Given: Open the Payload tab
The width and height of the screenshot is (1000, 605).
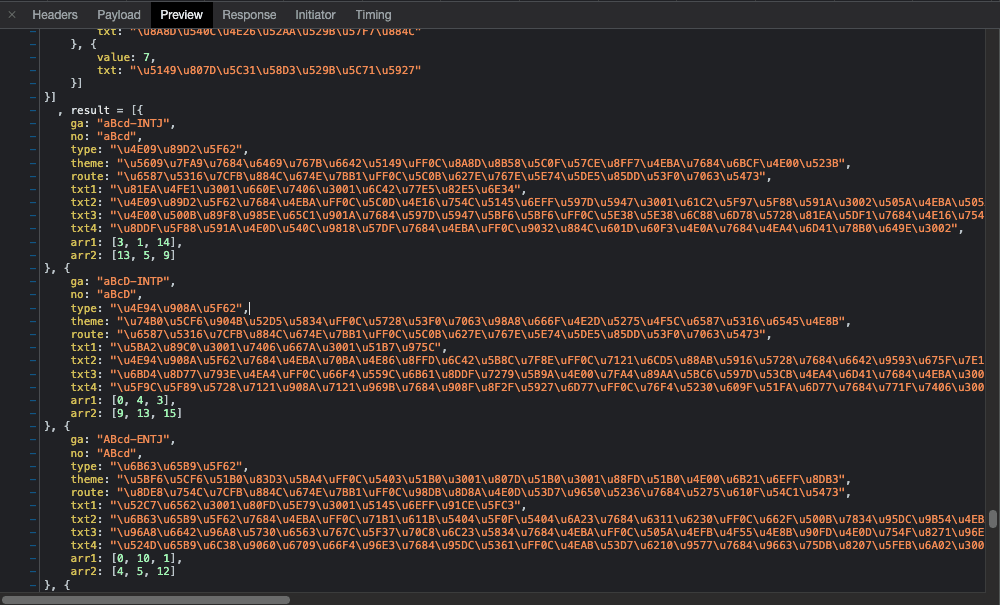Looking at the screenshot, I should click(118, 15).
